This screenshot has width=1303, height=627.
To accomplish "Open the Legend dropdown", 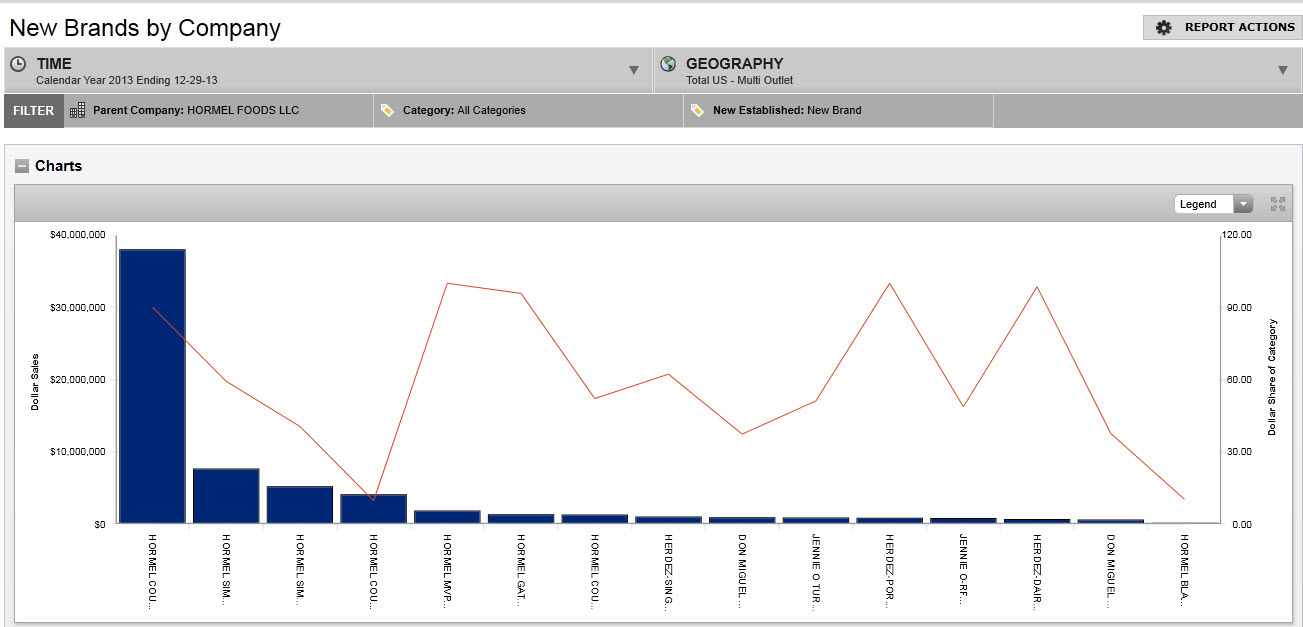I will tap(1213, 204).
